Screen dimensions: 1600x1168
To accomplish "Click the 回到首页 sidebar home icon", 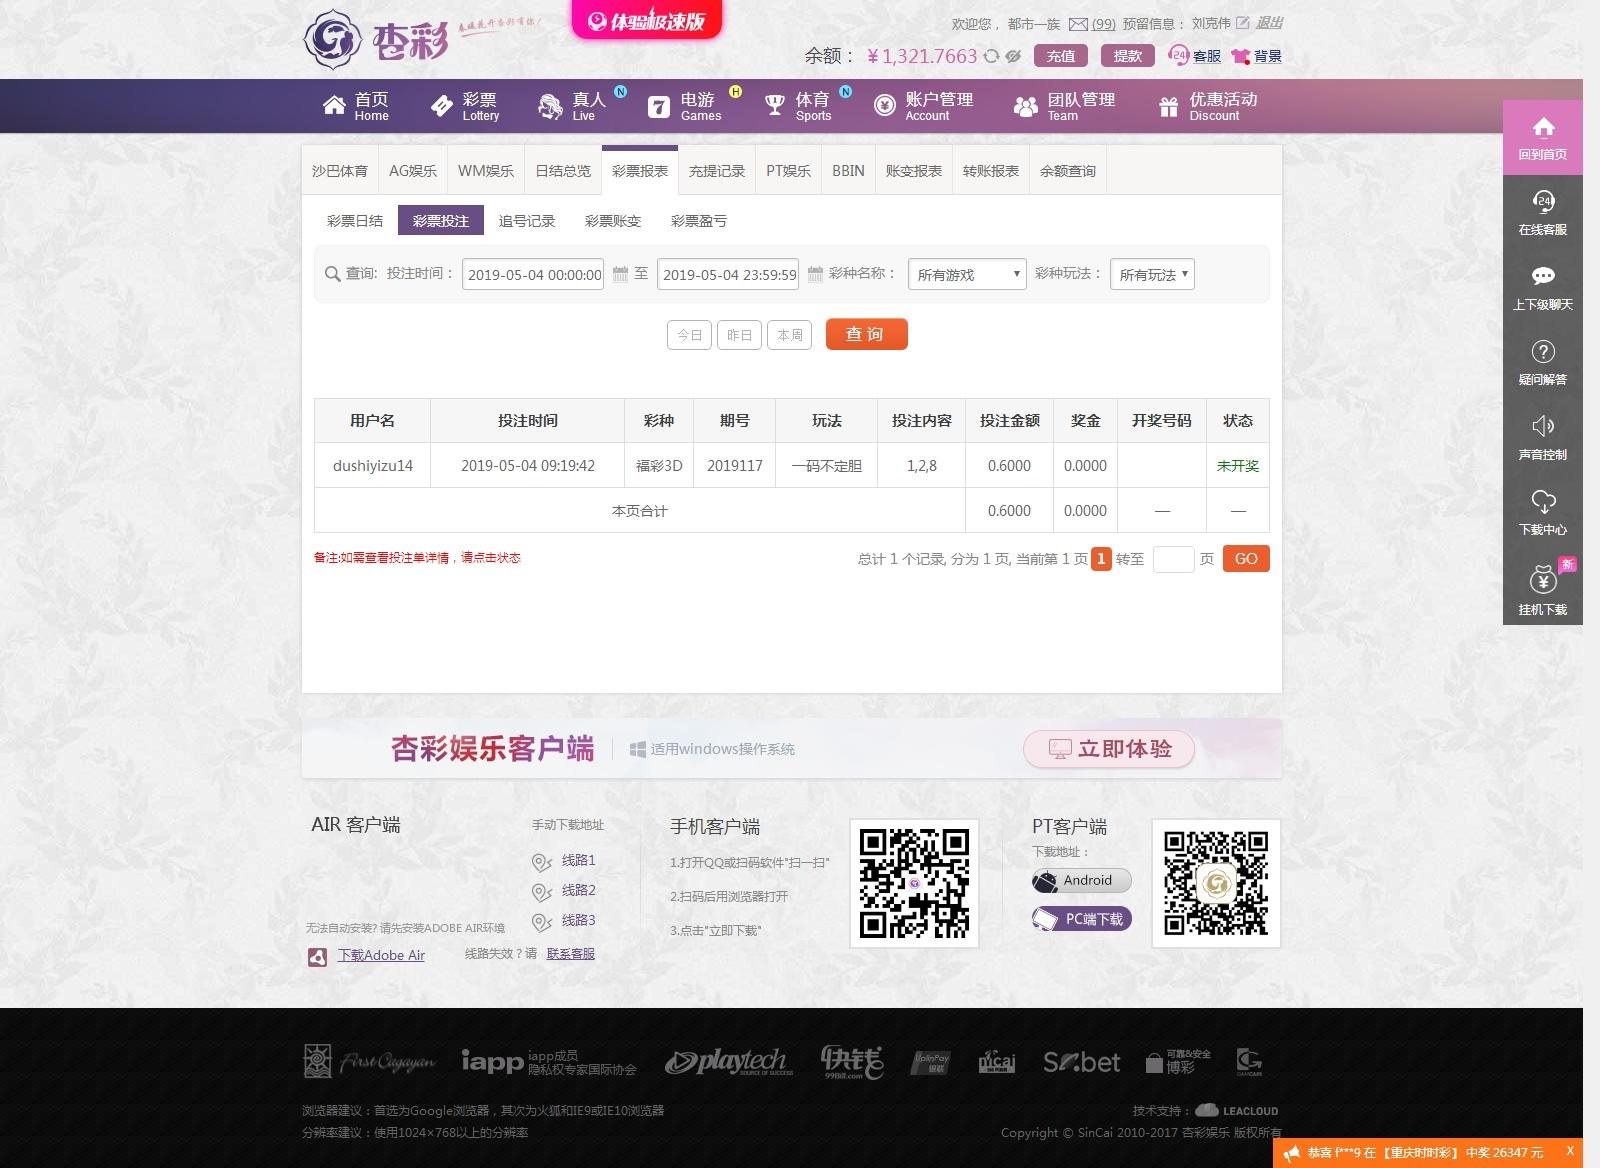I will 1543,138.
